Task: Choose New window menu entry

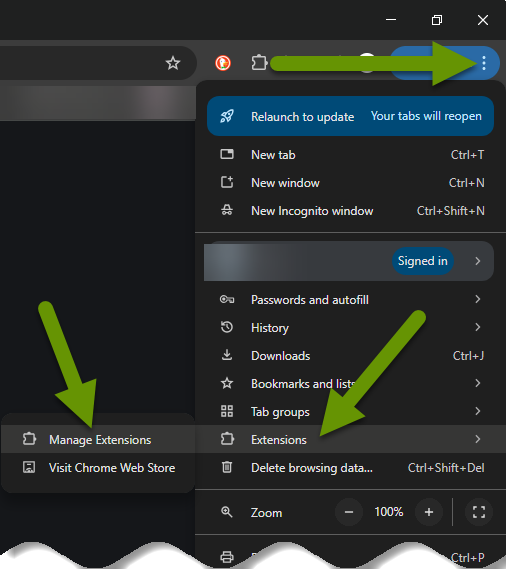Action: pos(350,183)
